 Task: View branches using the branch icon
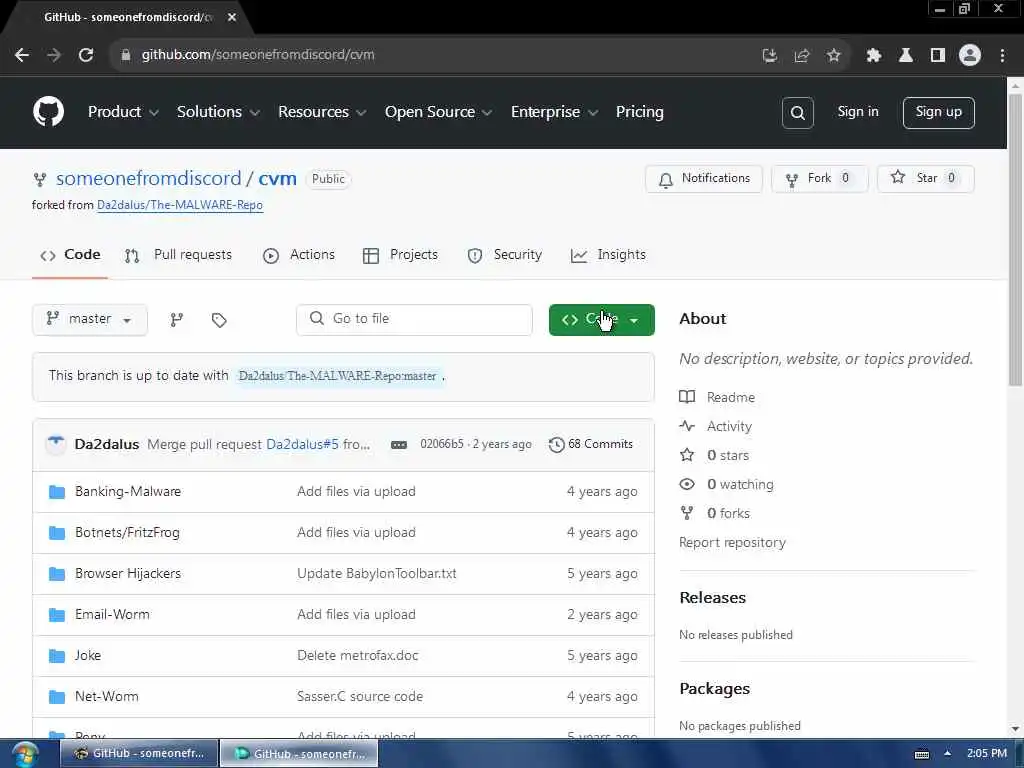[x=176, y=319]
